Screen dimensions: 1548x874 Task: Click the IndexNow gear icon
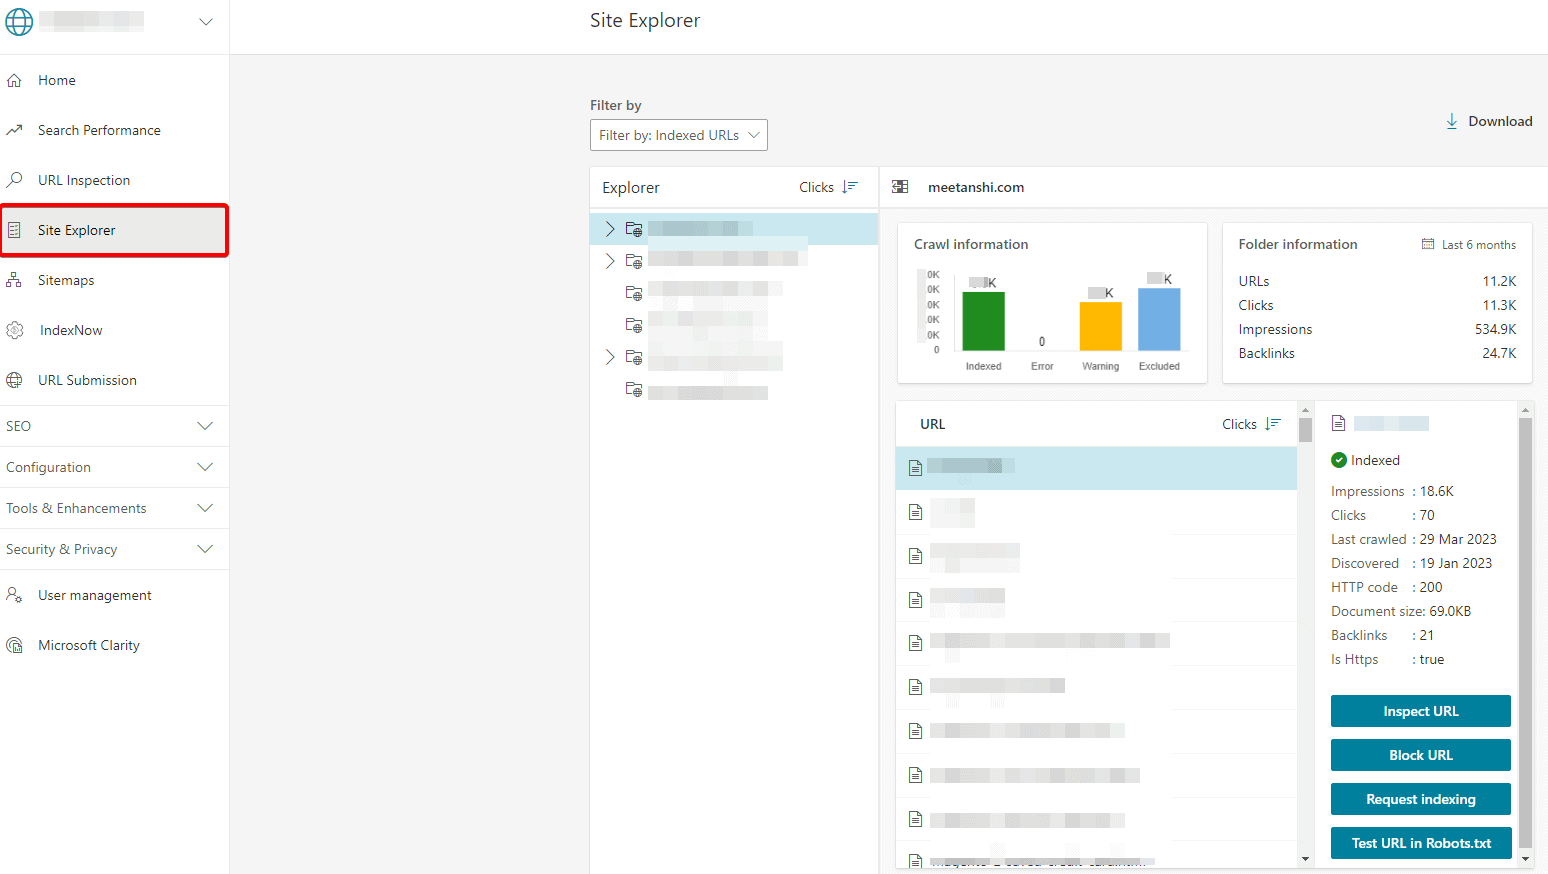[15, 330]
